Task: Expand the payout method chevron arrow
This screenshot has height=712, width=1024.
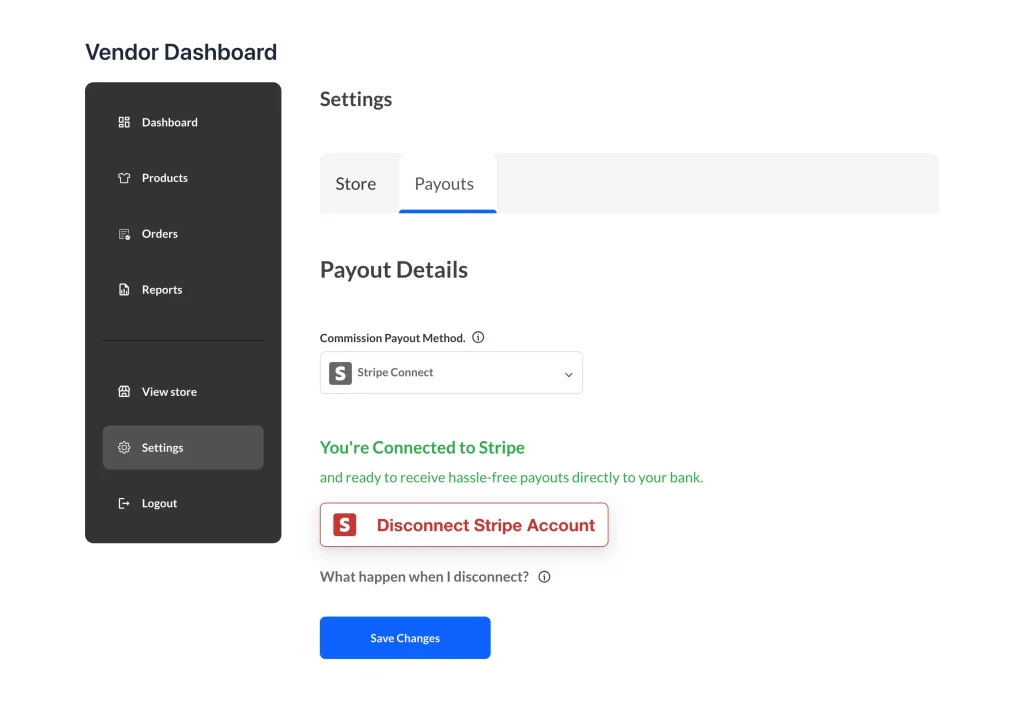Action: pyautogui.click(x=568, y=374)
